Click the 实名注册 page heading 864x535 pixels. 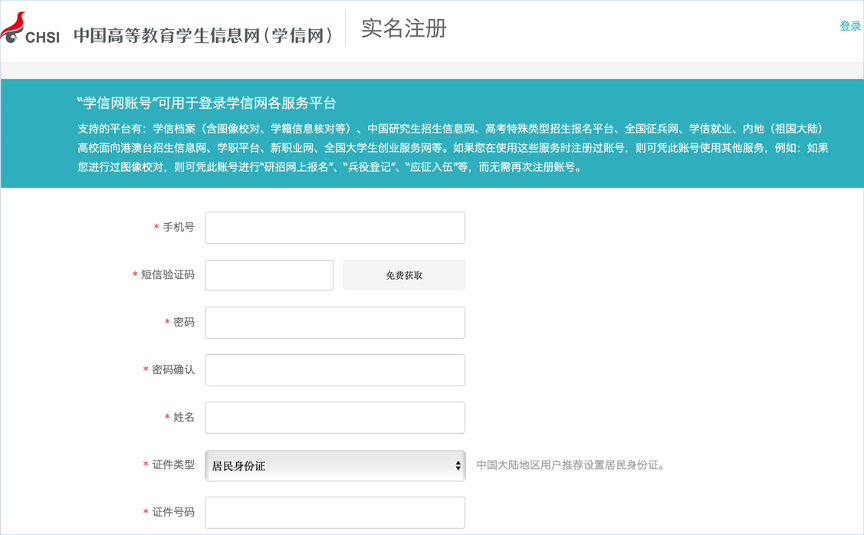click(x=403, y=29)
